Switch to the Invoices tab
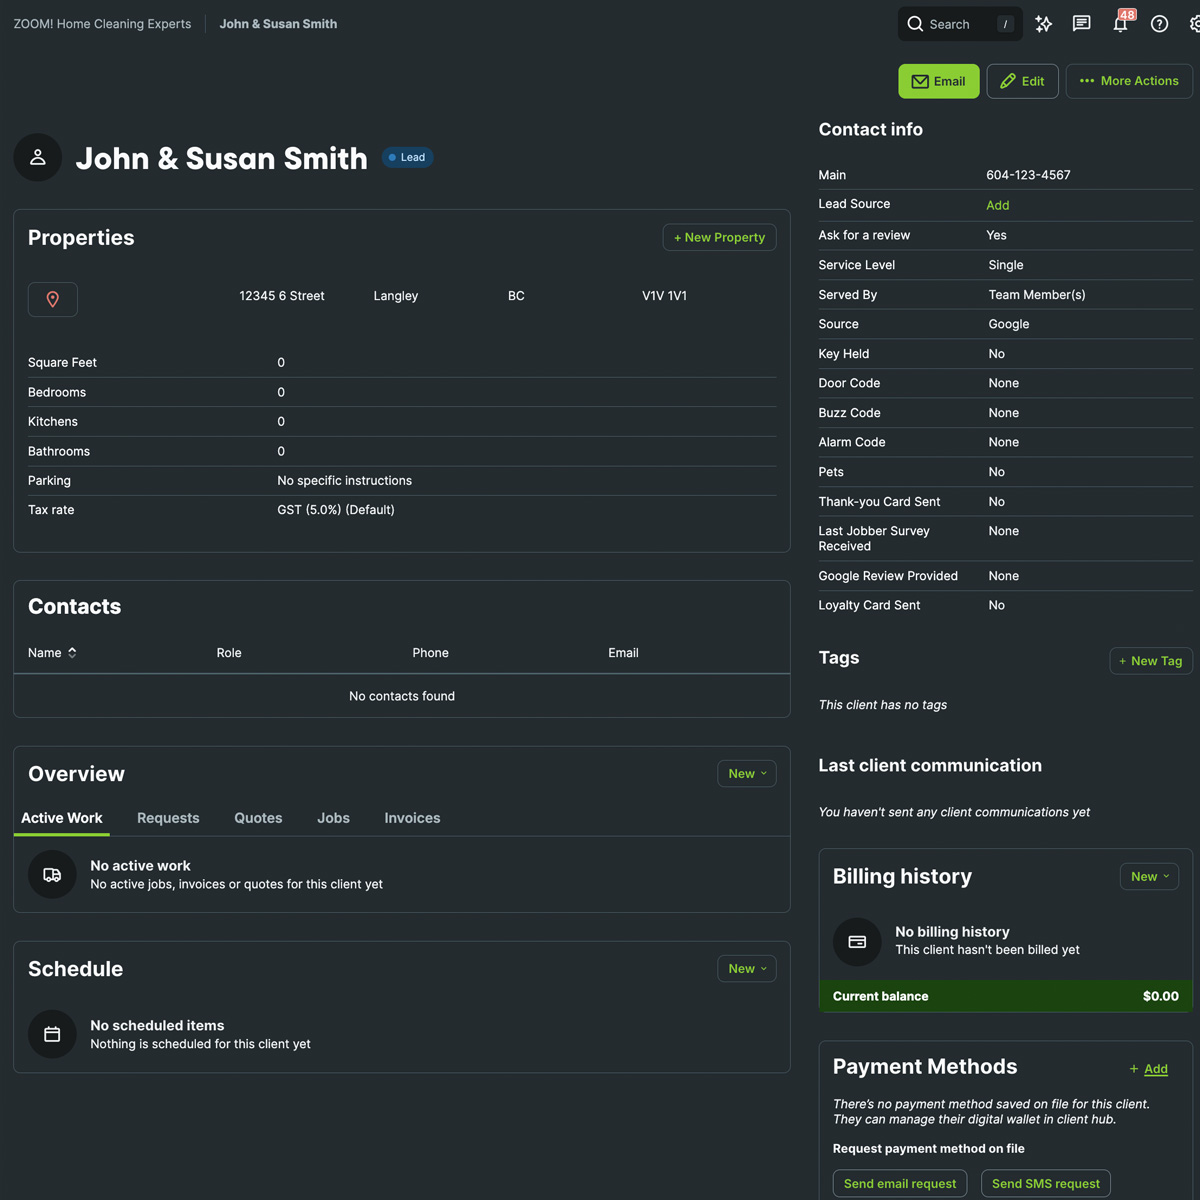This screenshot has width=1200, height=1200. point(412,818)
